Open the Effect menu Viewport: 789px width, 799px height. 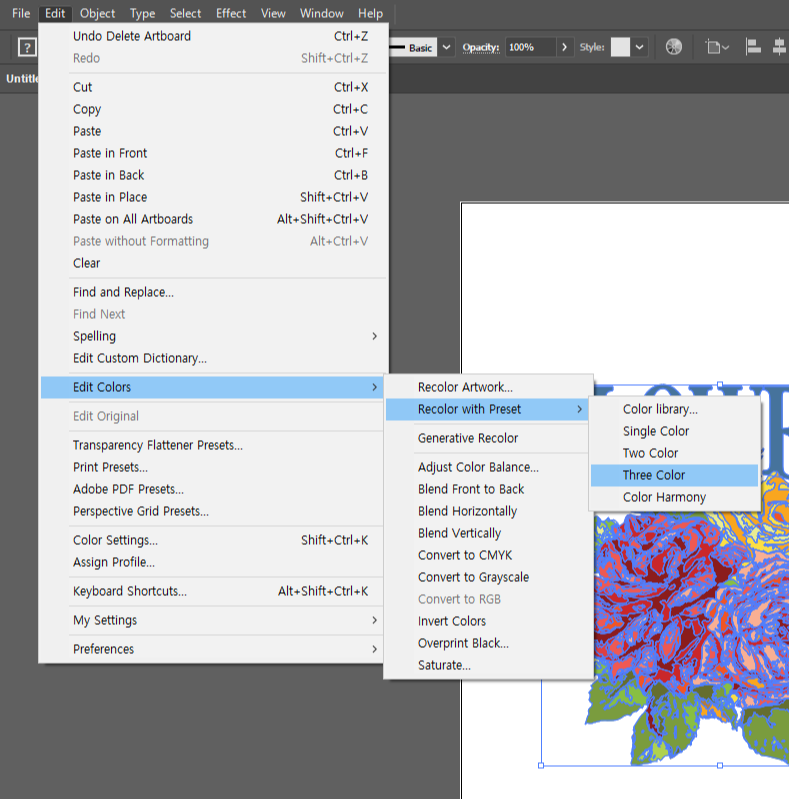(x=231, y=13)
